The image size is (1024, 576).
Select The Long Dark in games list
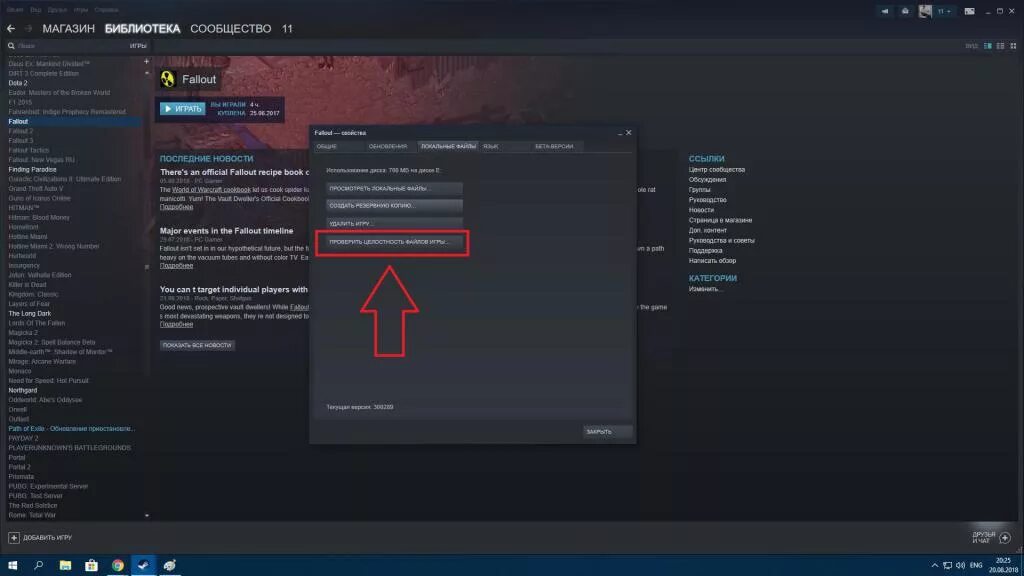29,313
